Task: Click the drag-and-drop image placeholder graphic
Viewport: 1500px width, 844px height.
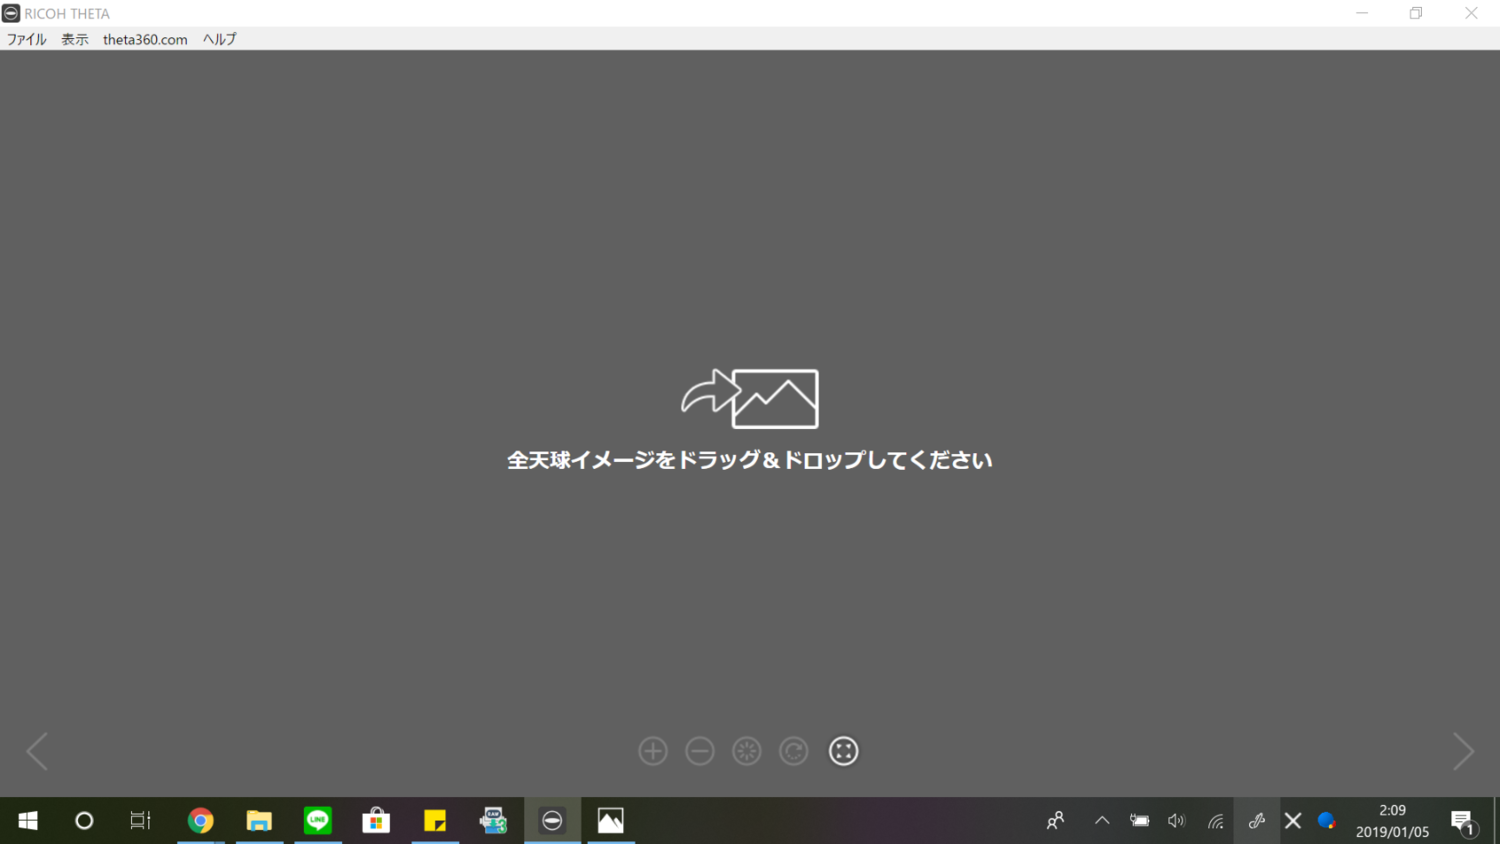Action: [748, 398]
